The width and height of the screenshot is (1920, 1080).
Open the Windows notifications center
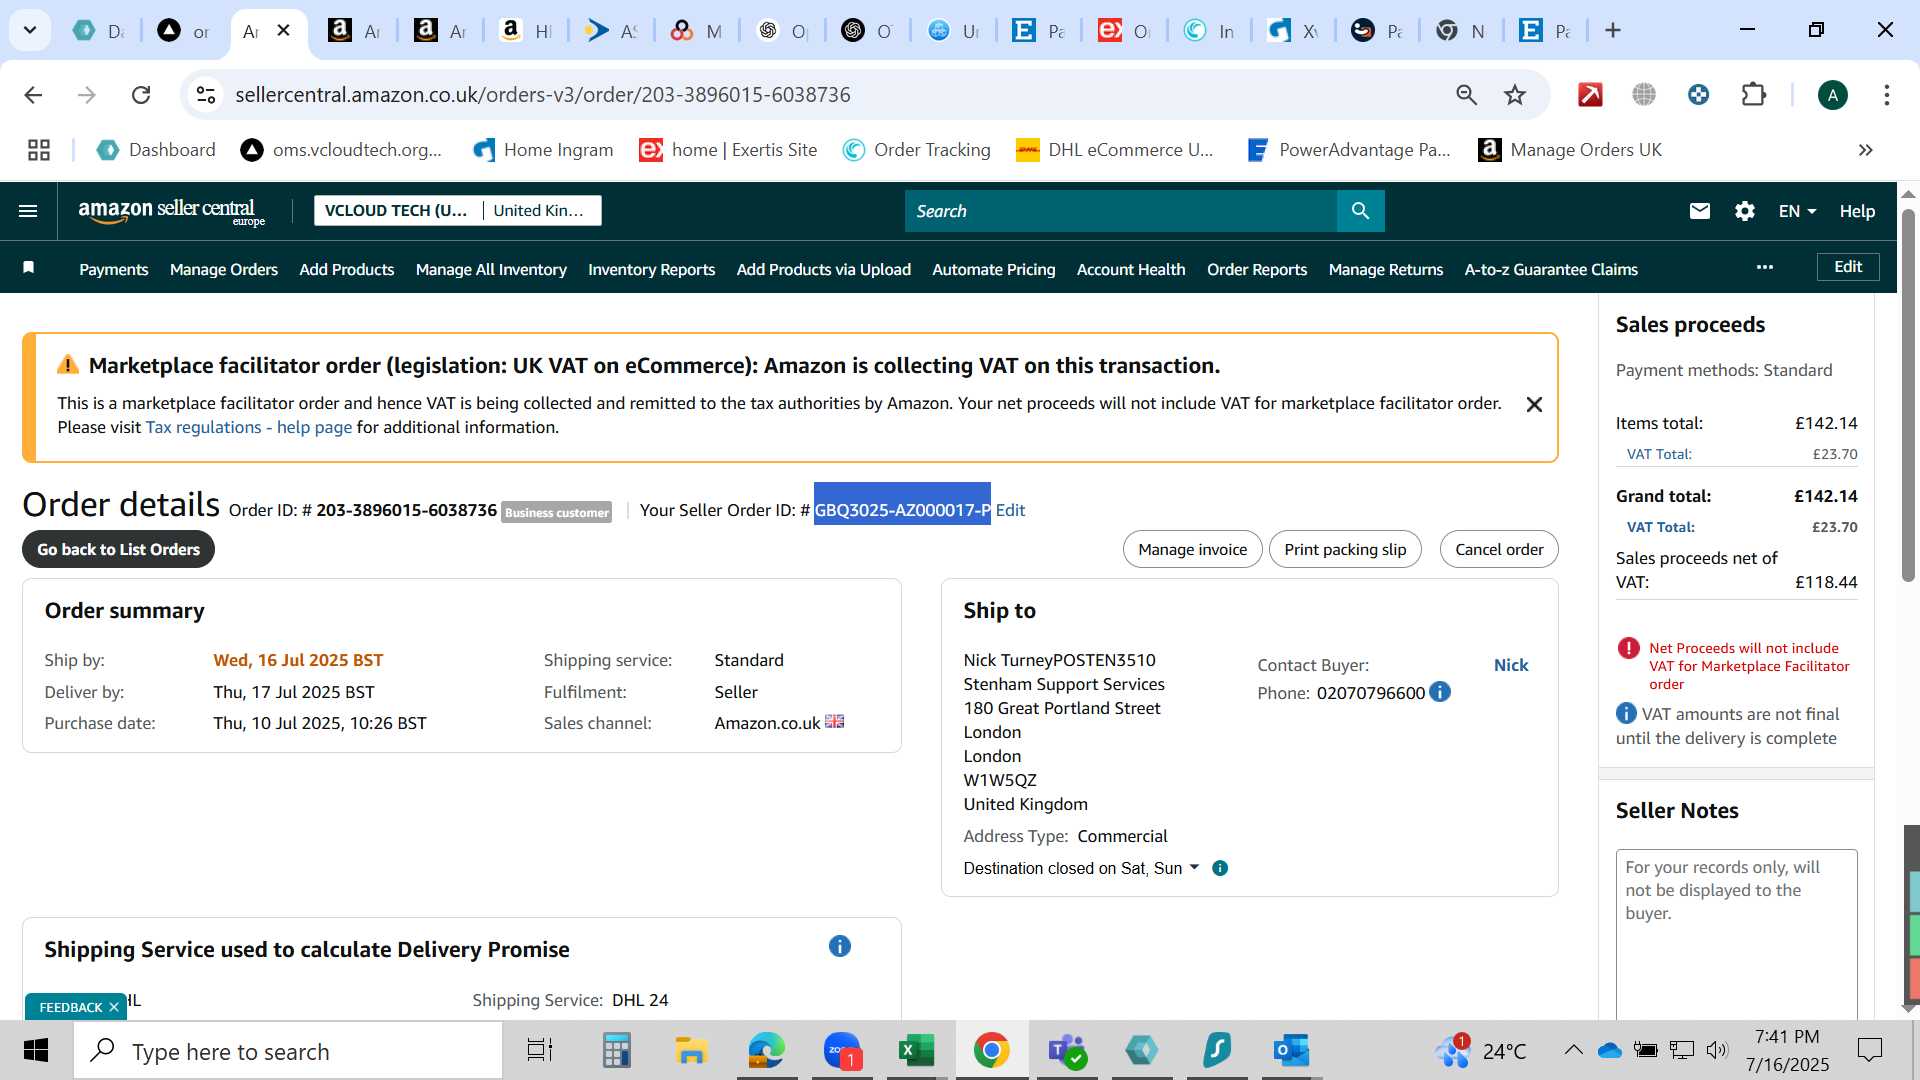coord(1869,1050)
